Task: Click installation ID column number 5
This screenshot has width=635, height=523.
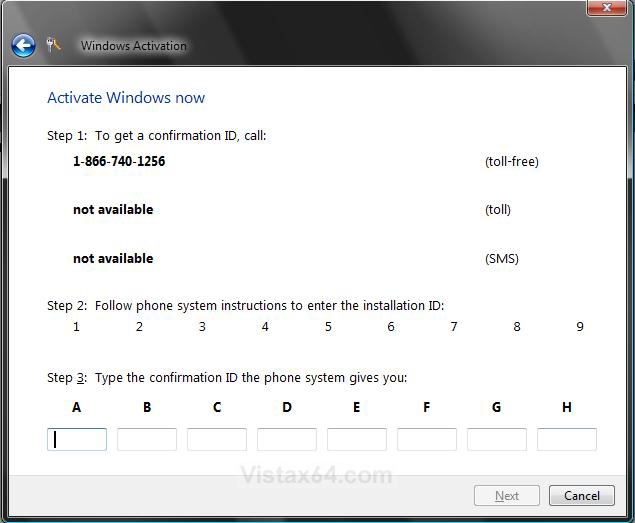Action: pyautogui.click(x=328, y=327)
